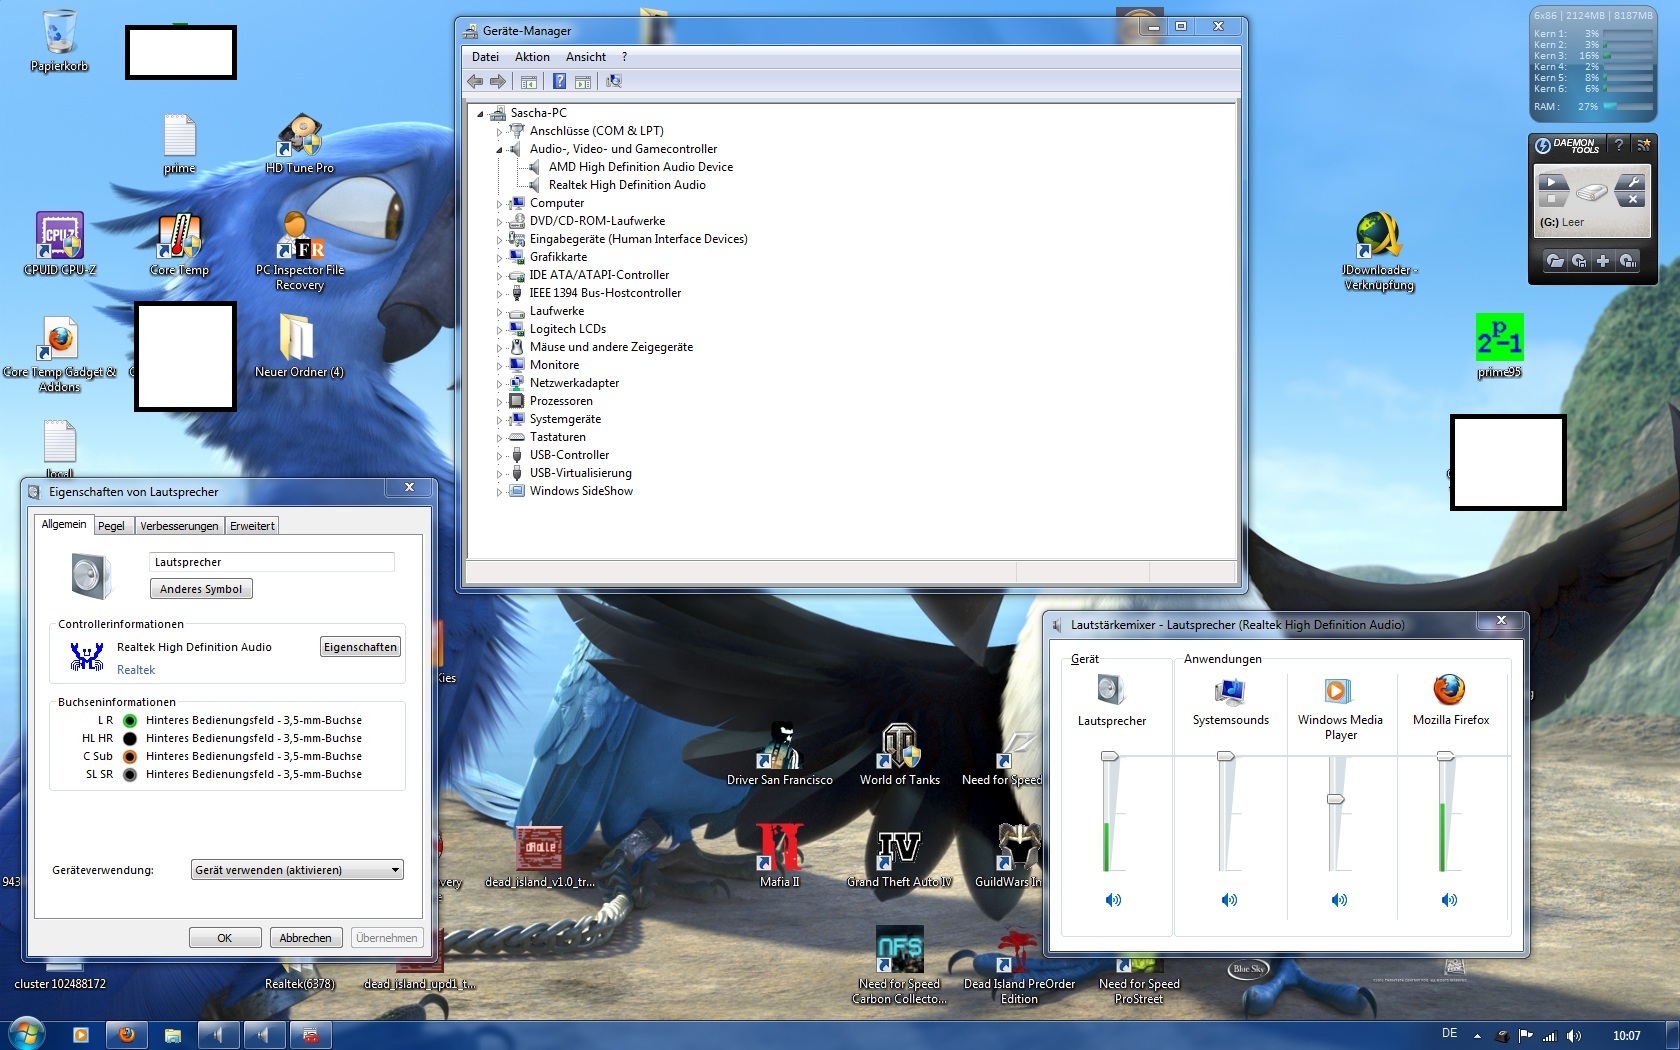The width and height of the screenshot is (1680, 1050).
Task: Collapse Audio-, Video- und Gamecontroller node
Action: tap(499, 149)
